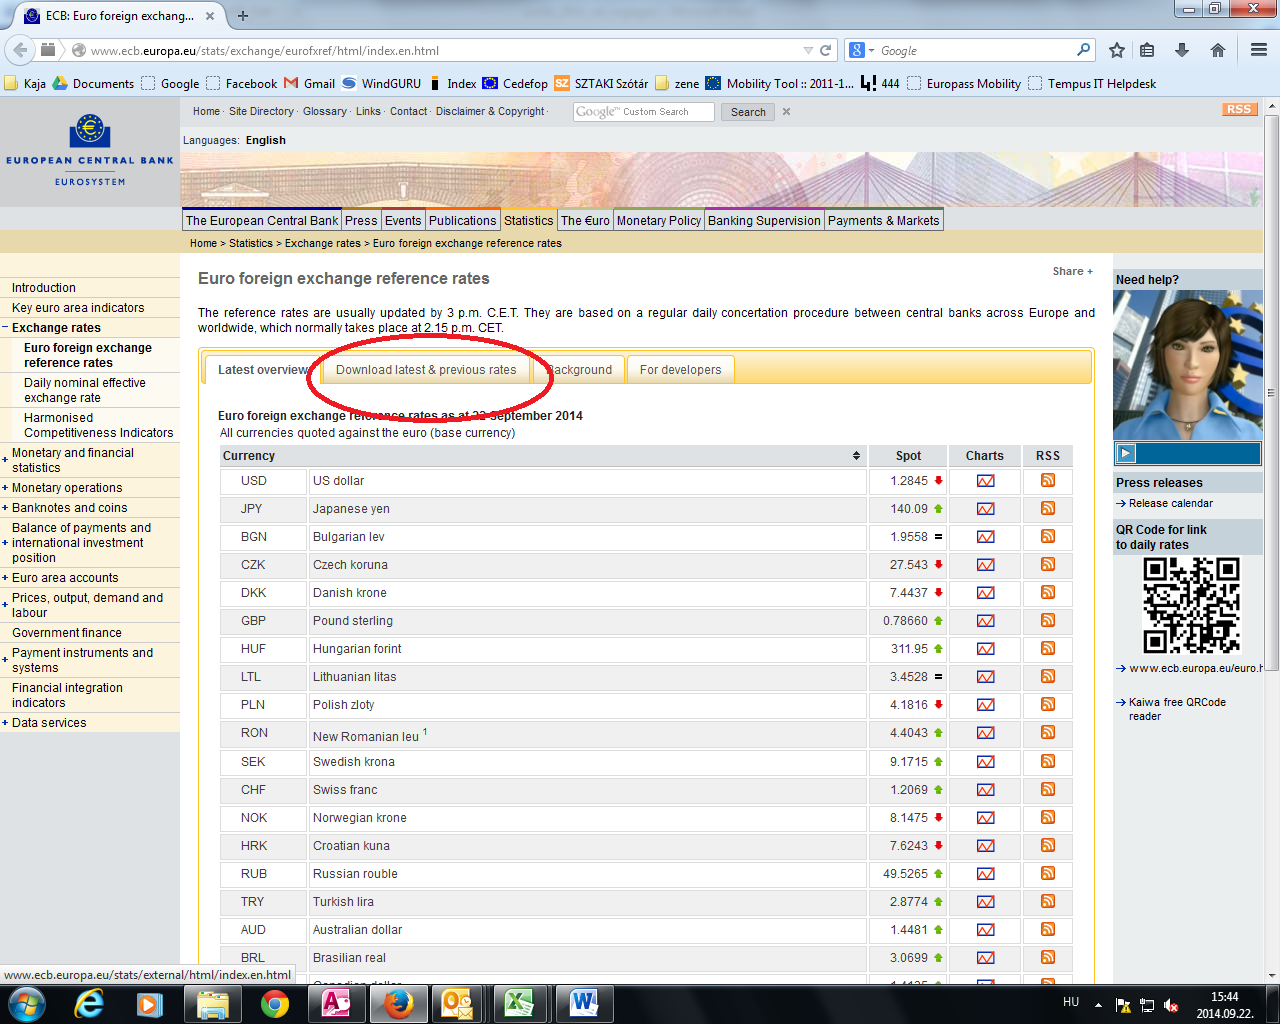Image resolution: width=1280 pixels, height=1024 pixels.
Task: Open the RSS feed icon for Australian dollar
Action: click(x=1048, y=930)
